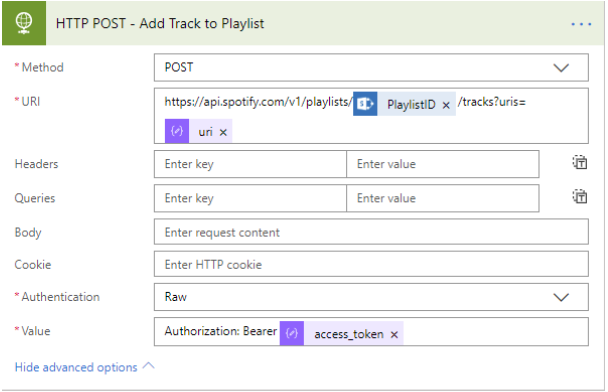The image size is (608, 392).
Task: Open the three-dot action menu
Action: [x=580, y=24]
